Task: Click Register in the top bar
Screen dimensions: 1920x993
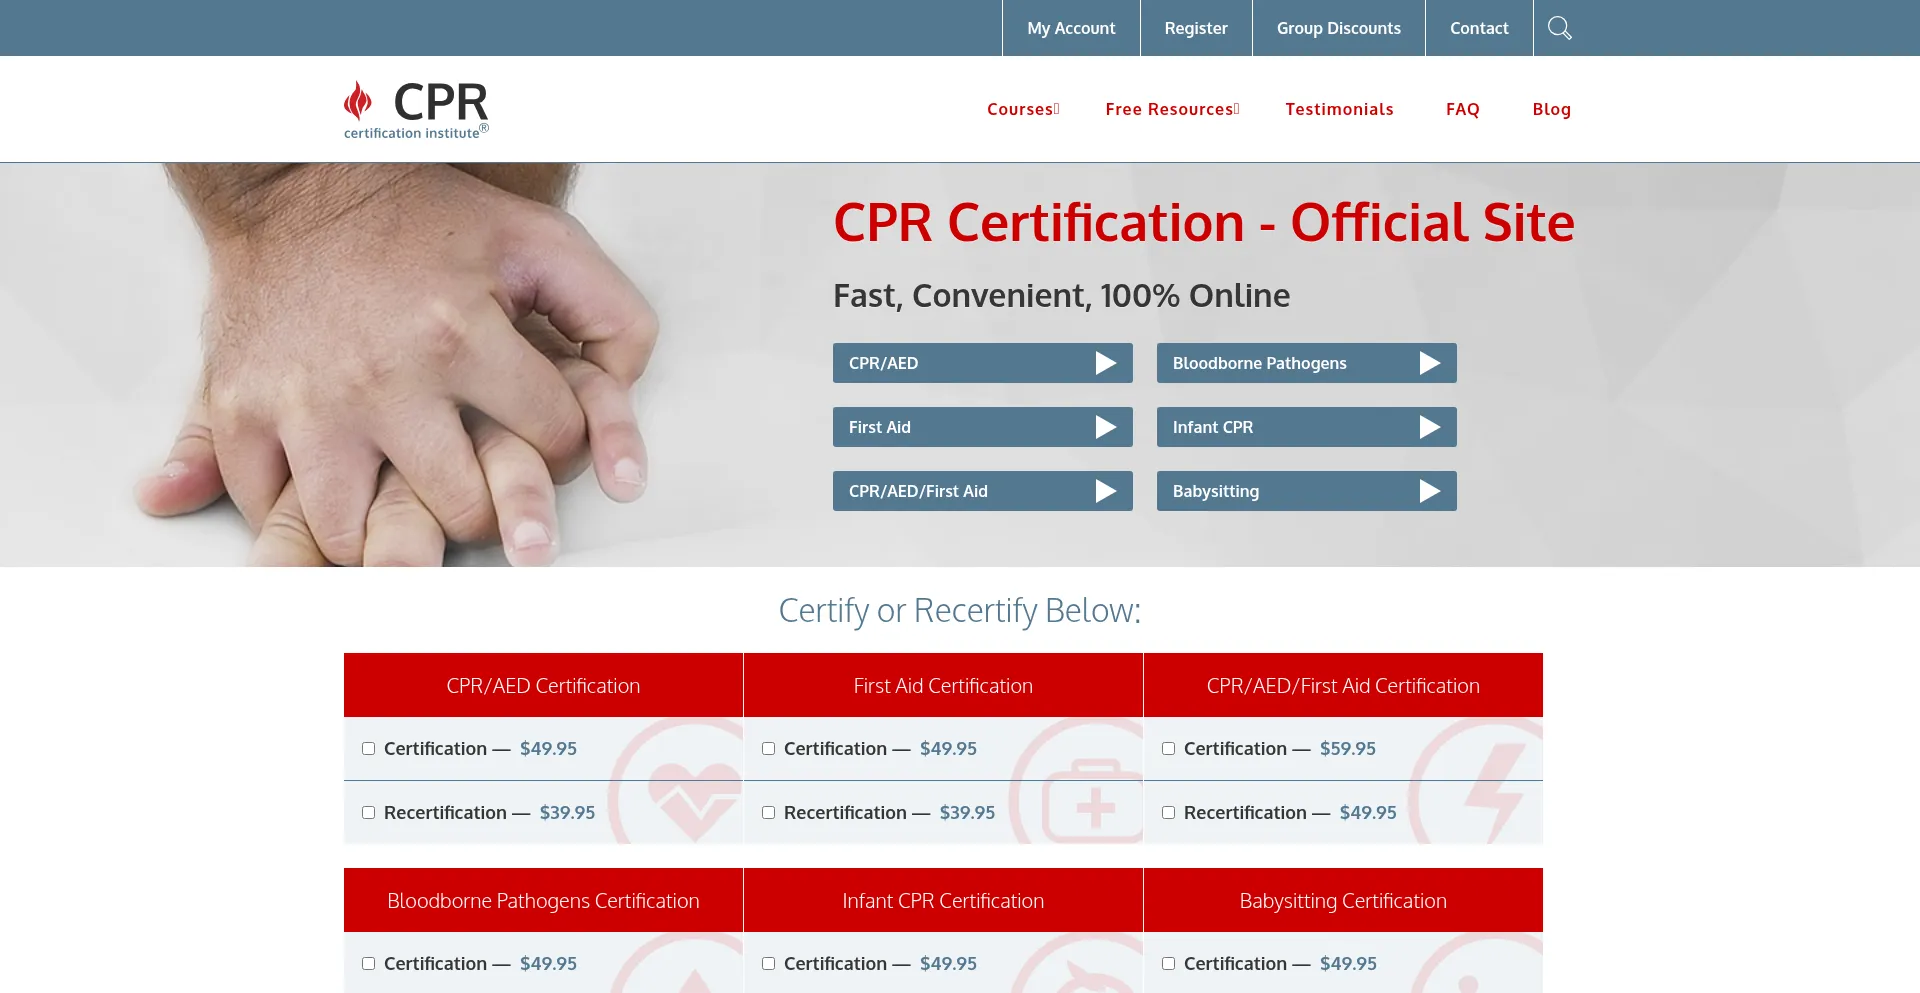Action: (x=1196, y=28)
